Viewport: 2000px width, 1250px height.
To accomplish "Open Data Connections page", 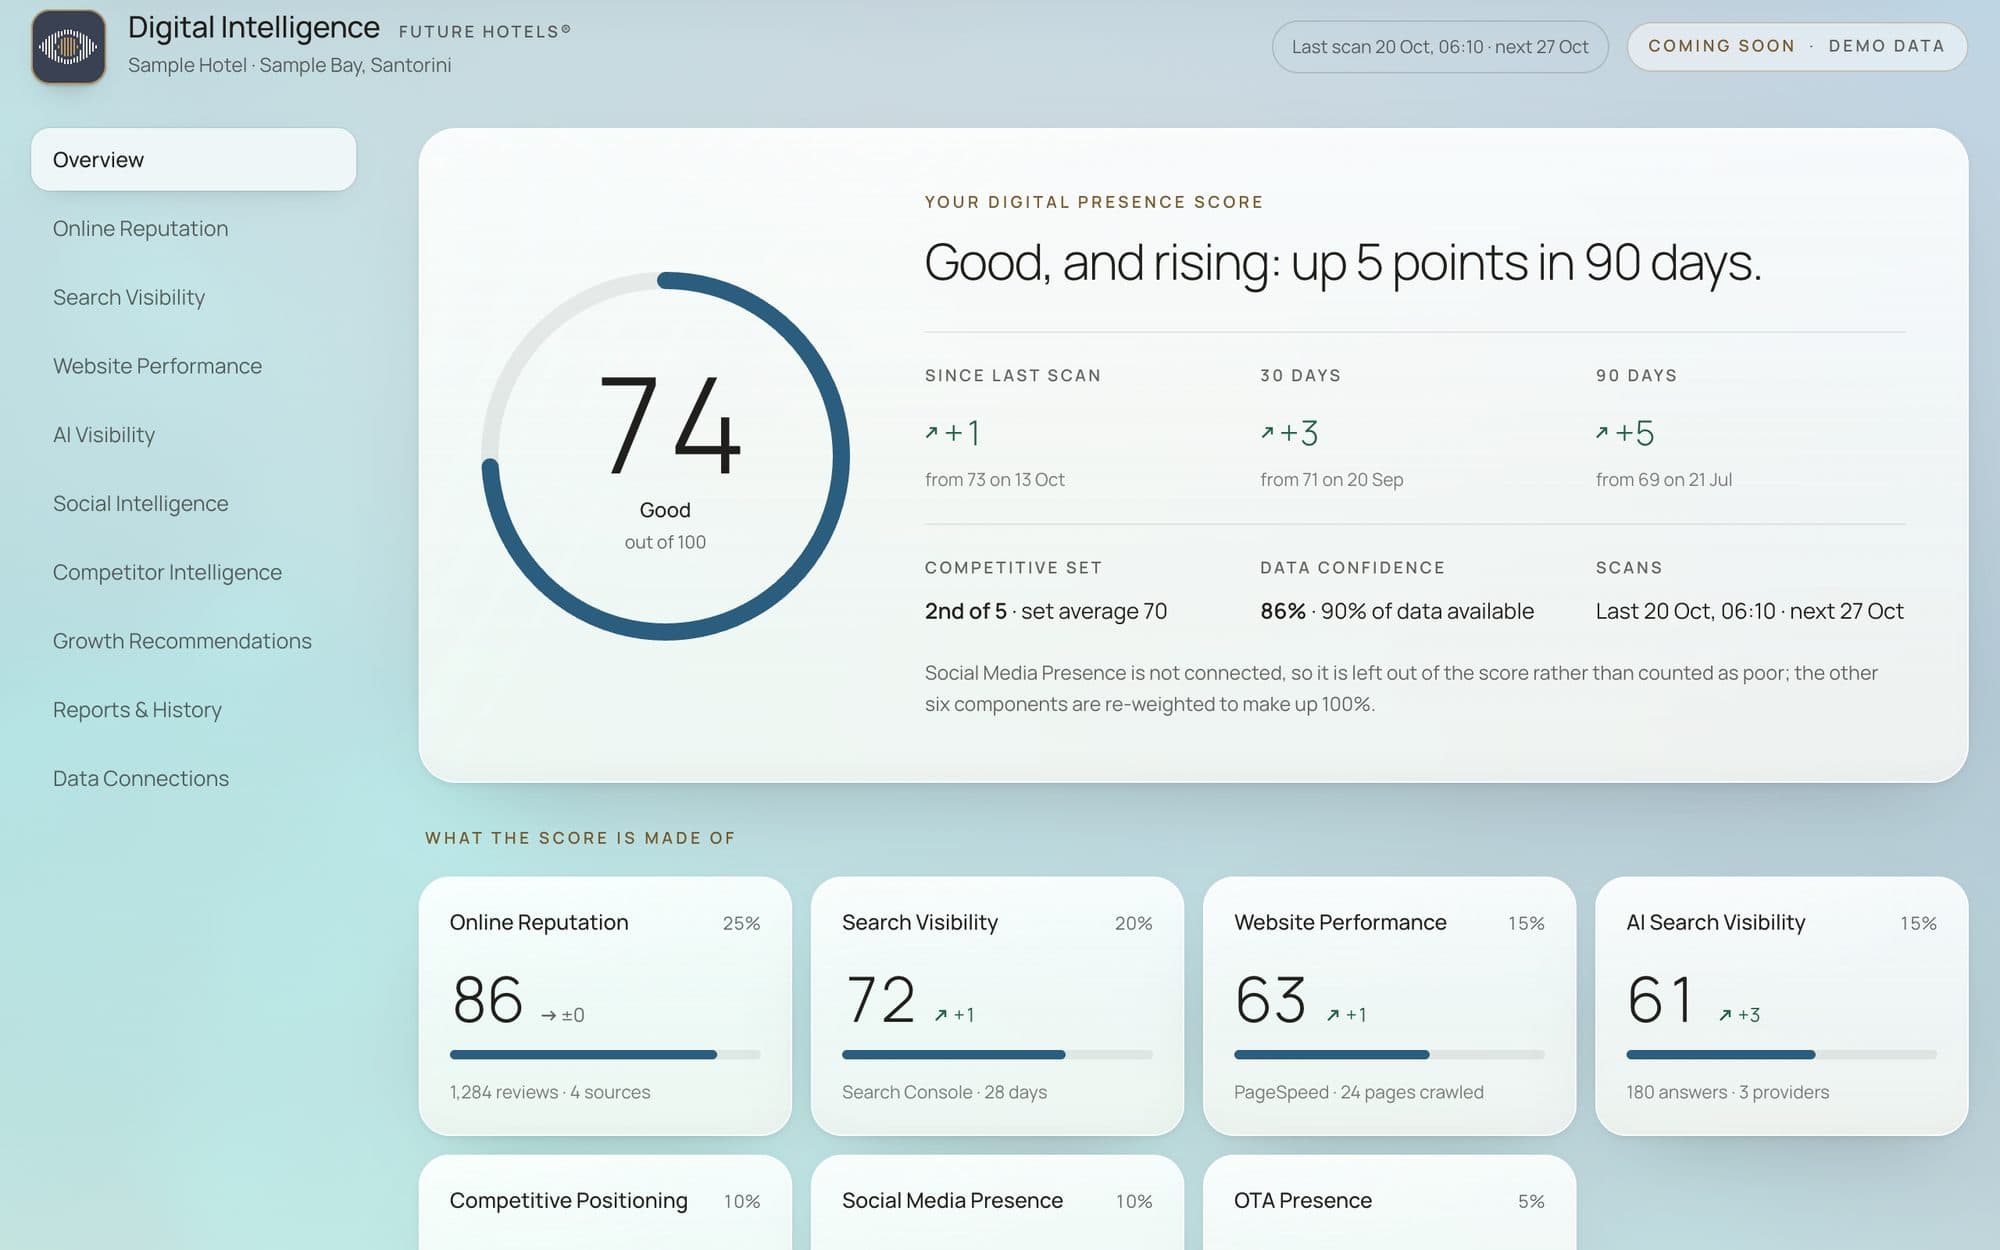I will (193, 779).
